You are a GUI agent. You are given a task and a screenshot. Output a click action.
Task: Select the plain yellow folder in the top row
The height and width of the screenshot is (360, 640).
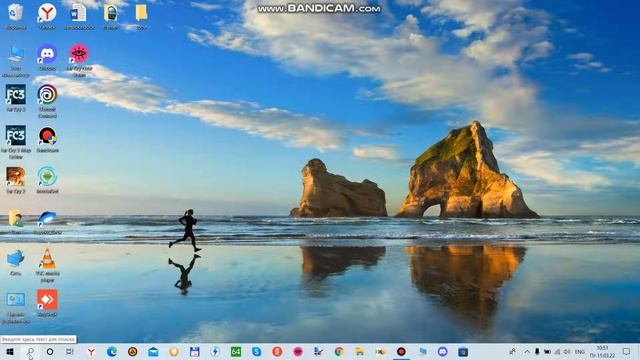pos(141,13)
